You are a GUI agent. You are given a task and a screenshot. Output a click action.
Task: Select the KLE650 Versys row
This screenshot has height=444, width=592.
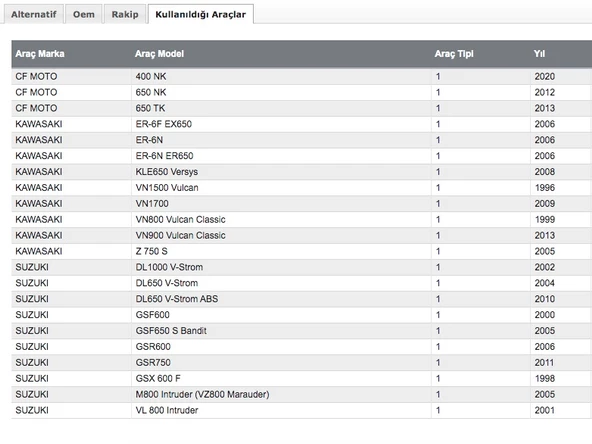coord(302,171)
